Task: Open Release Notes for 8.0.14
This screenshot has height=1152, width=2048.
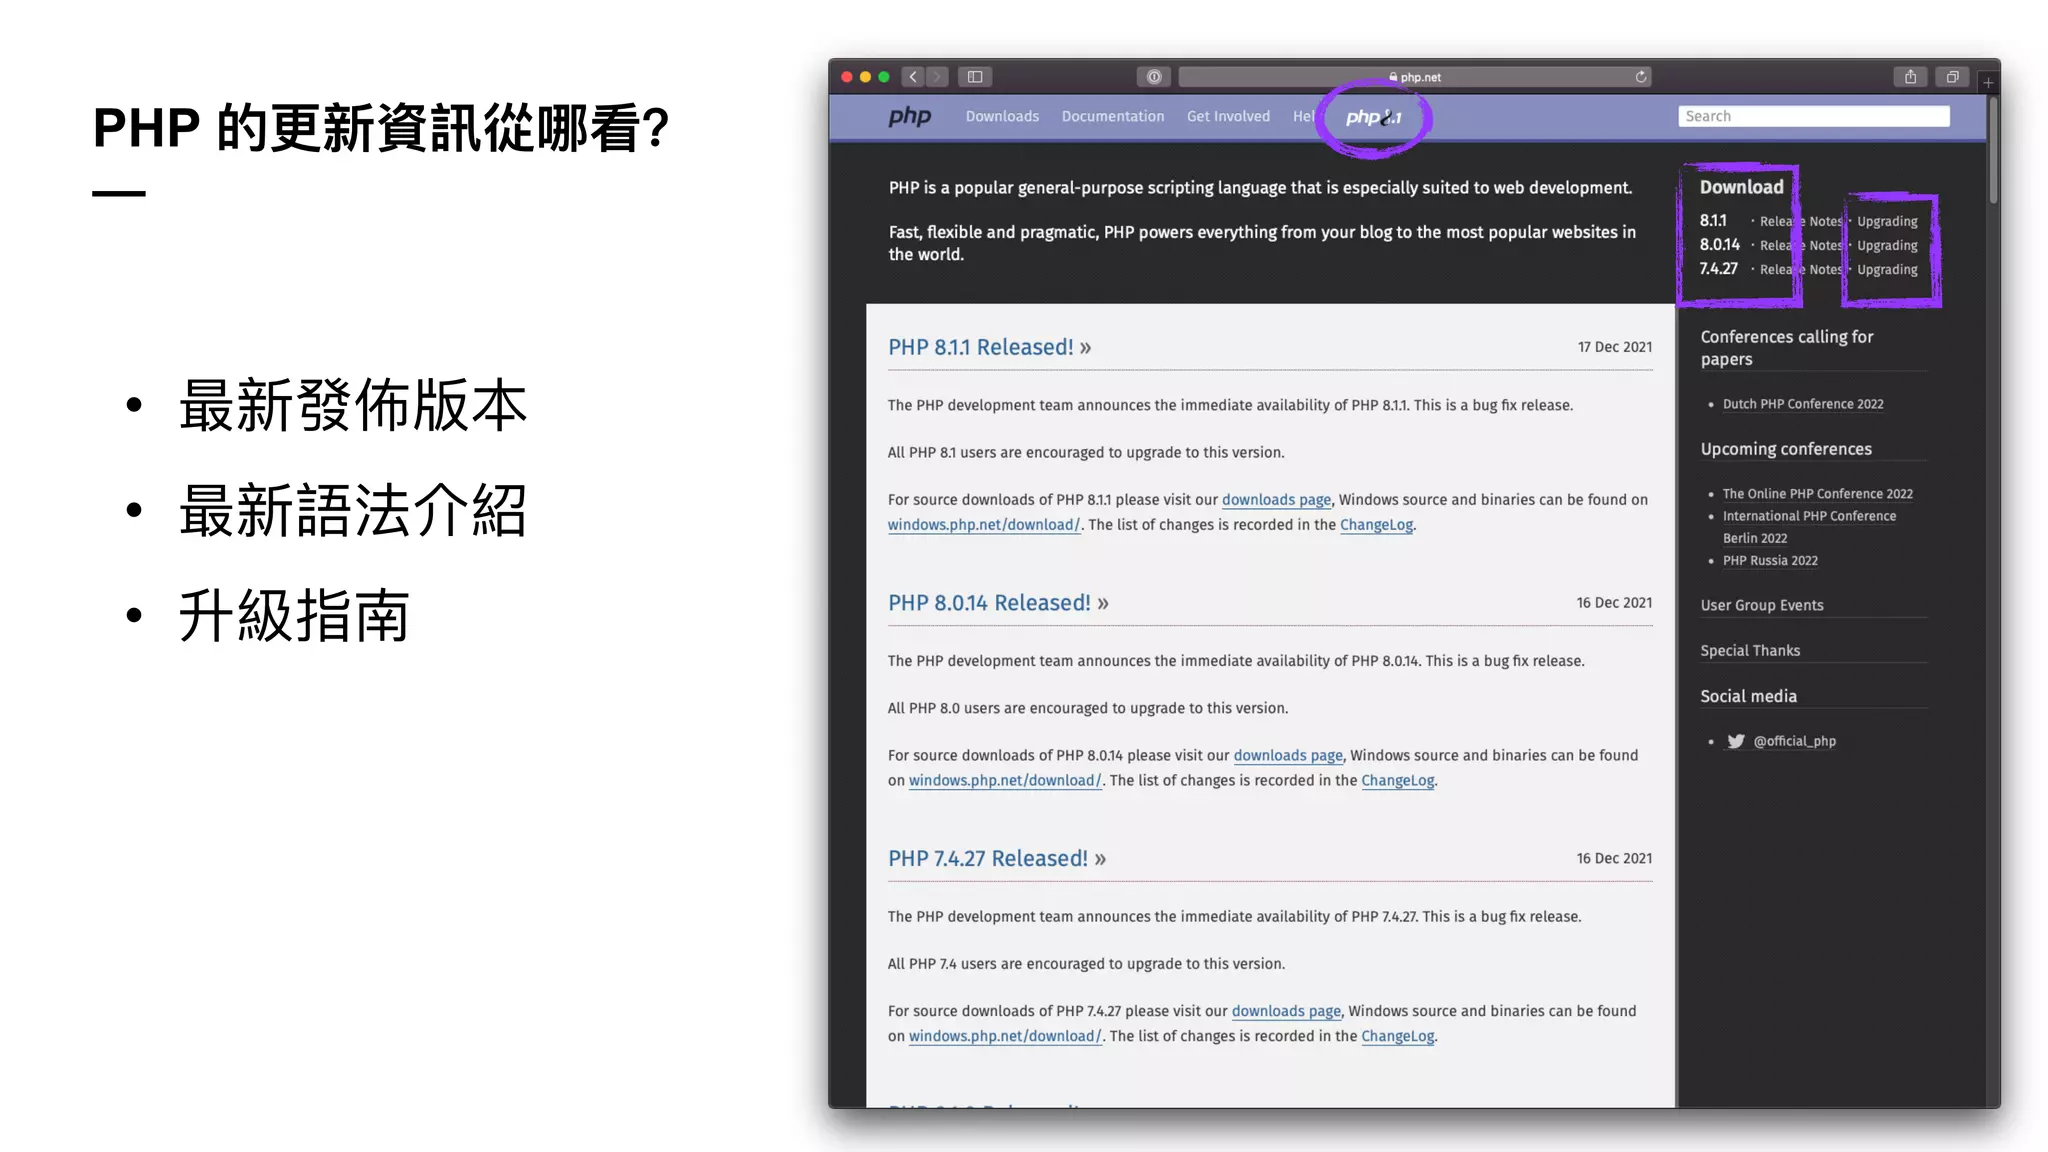Action: pos(1800,246)
